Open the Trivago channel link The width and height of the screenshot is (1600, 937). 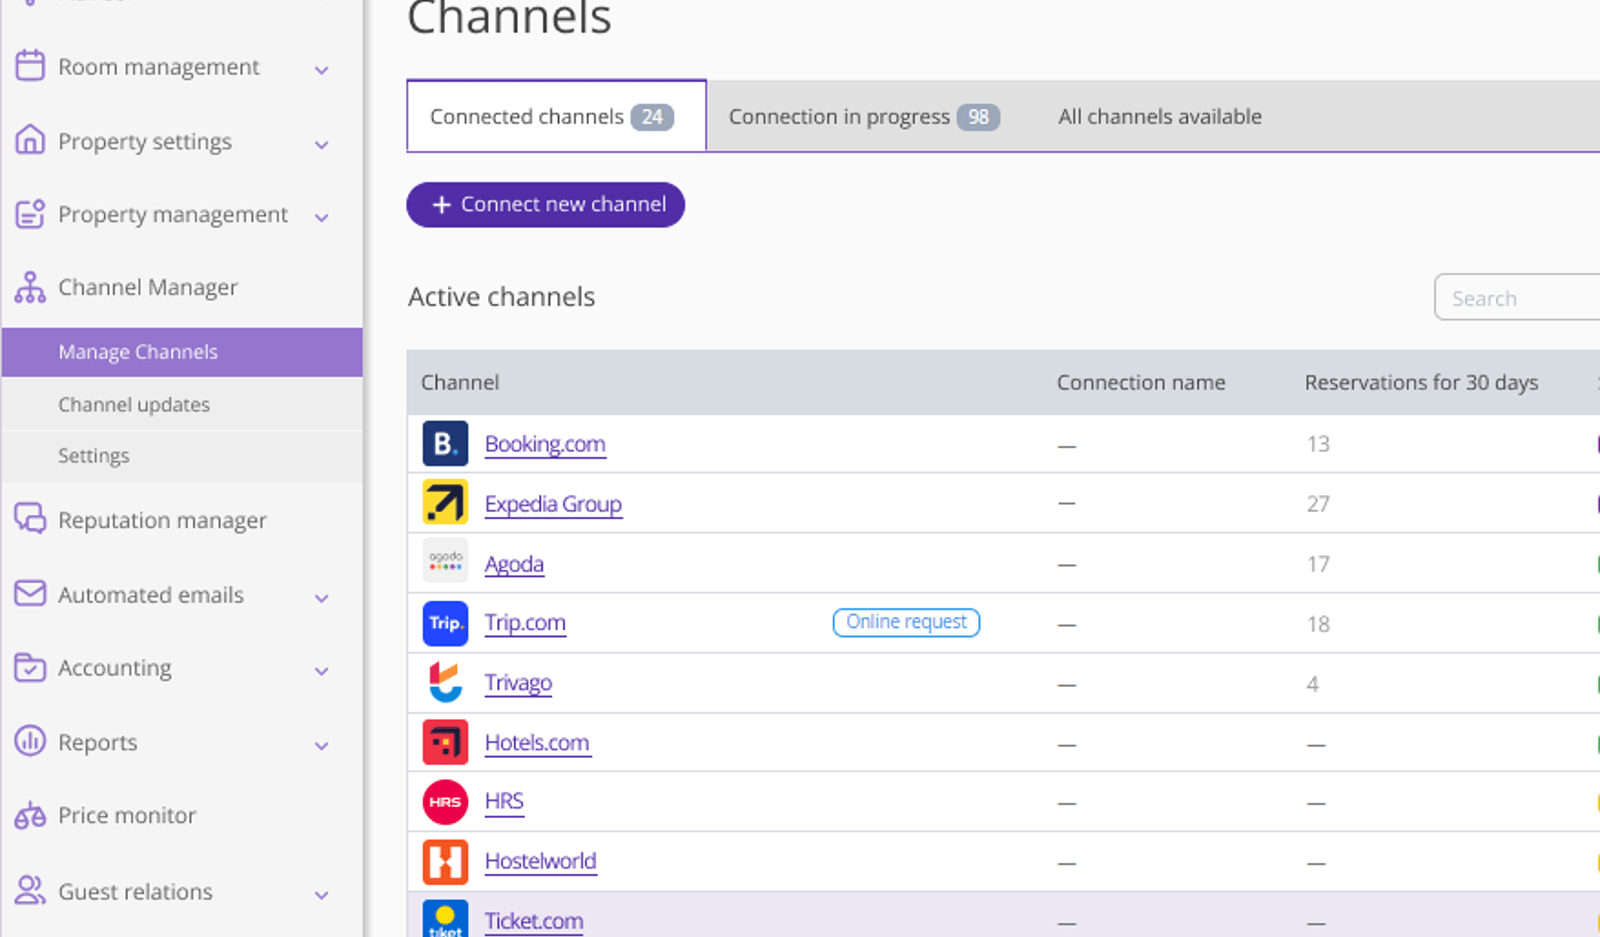pos(518,682)
